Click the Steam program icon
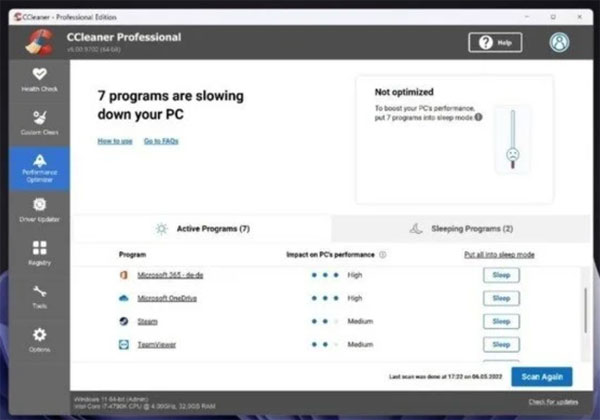 pyautogui.click(x=124, y=321)
